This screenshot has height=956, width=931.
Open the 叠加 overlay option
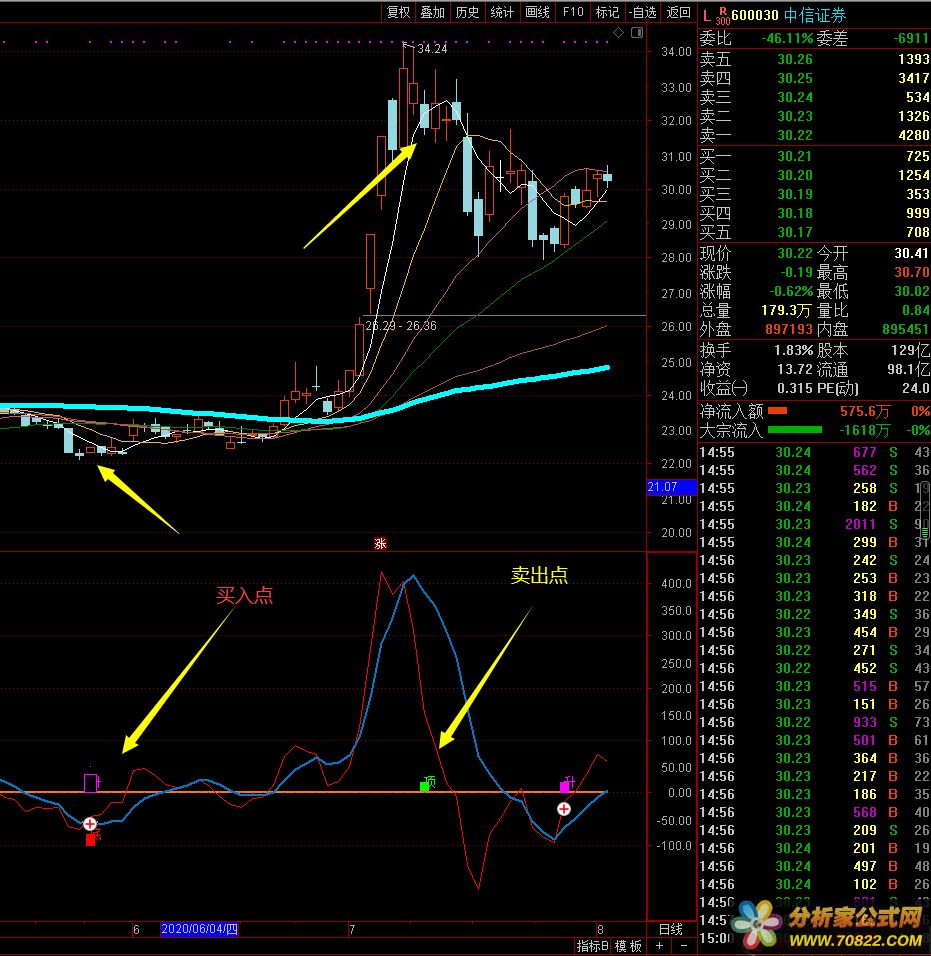coord(433,12)
